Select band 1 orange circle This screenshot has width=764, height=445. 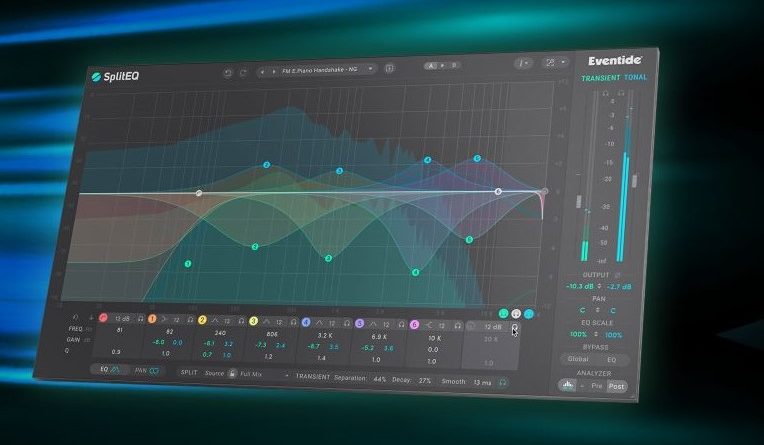pyautogui.click(x=152, y=319)
